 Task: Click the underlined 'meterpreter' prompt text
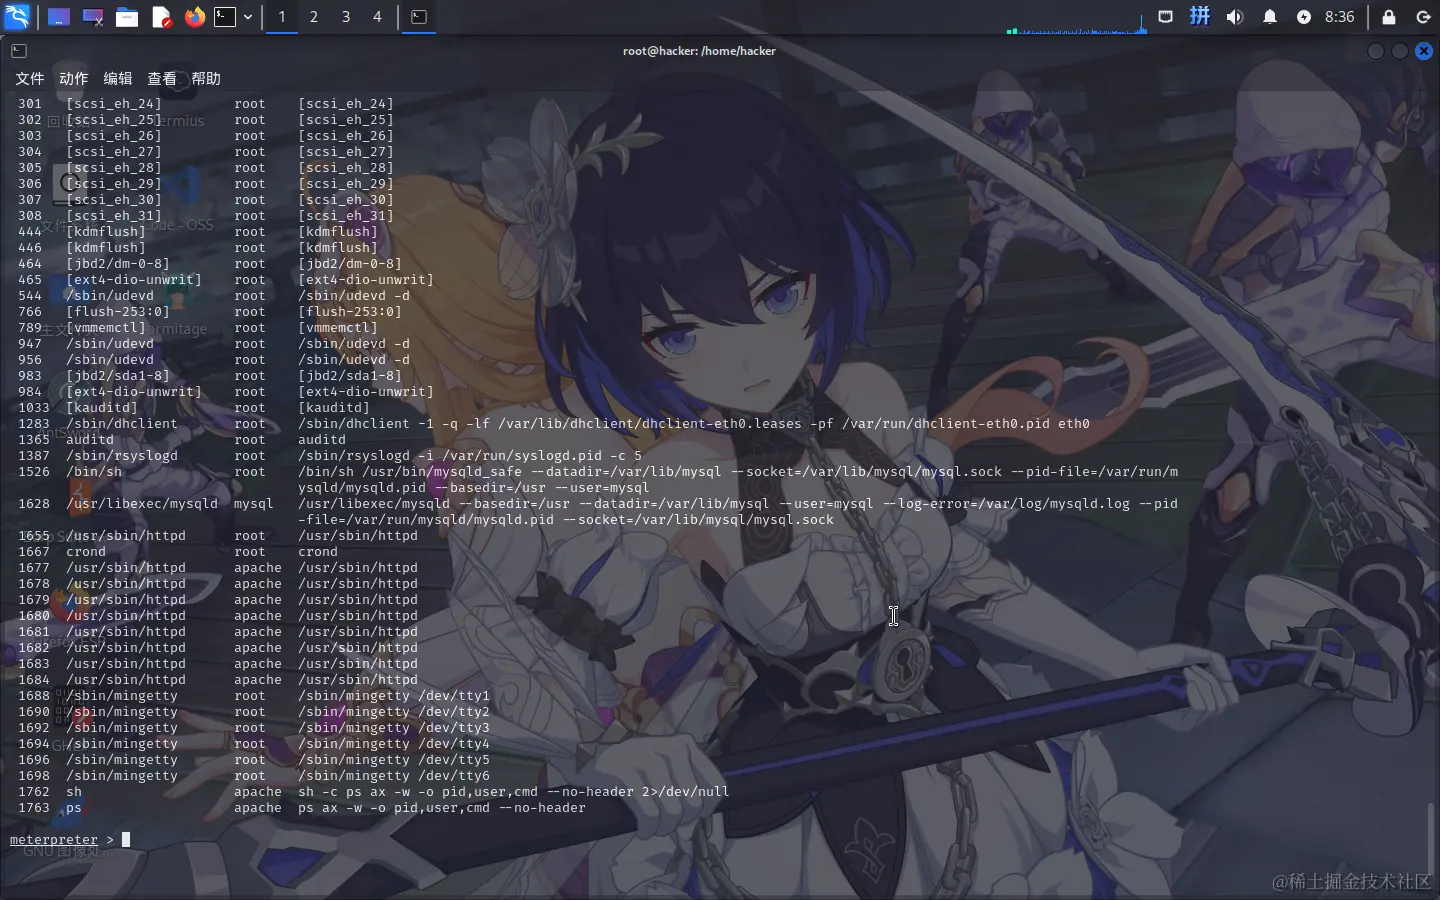pyautogui.click(x=54, y=840)
